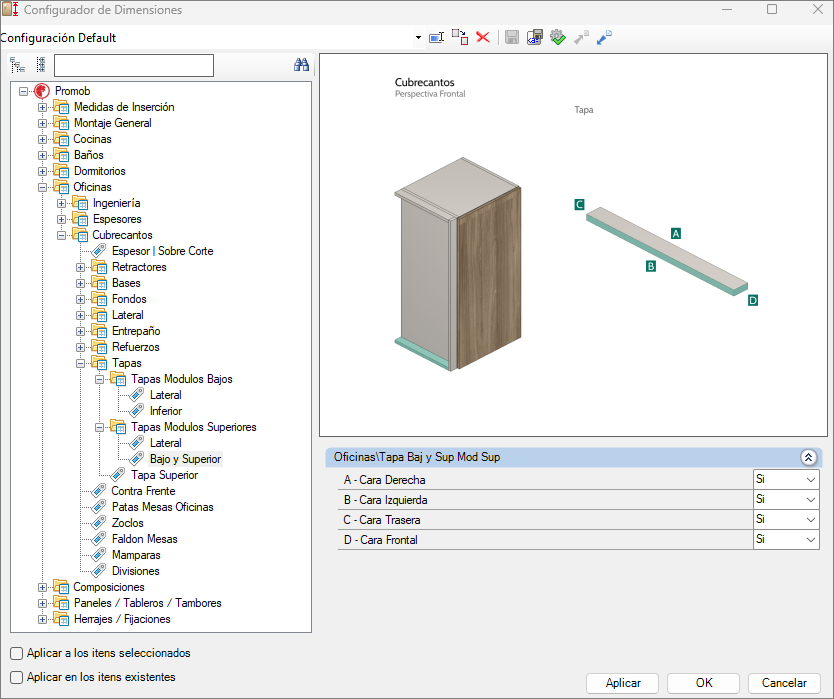Click the collapse all tree nodes icon

[40, 66]
